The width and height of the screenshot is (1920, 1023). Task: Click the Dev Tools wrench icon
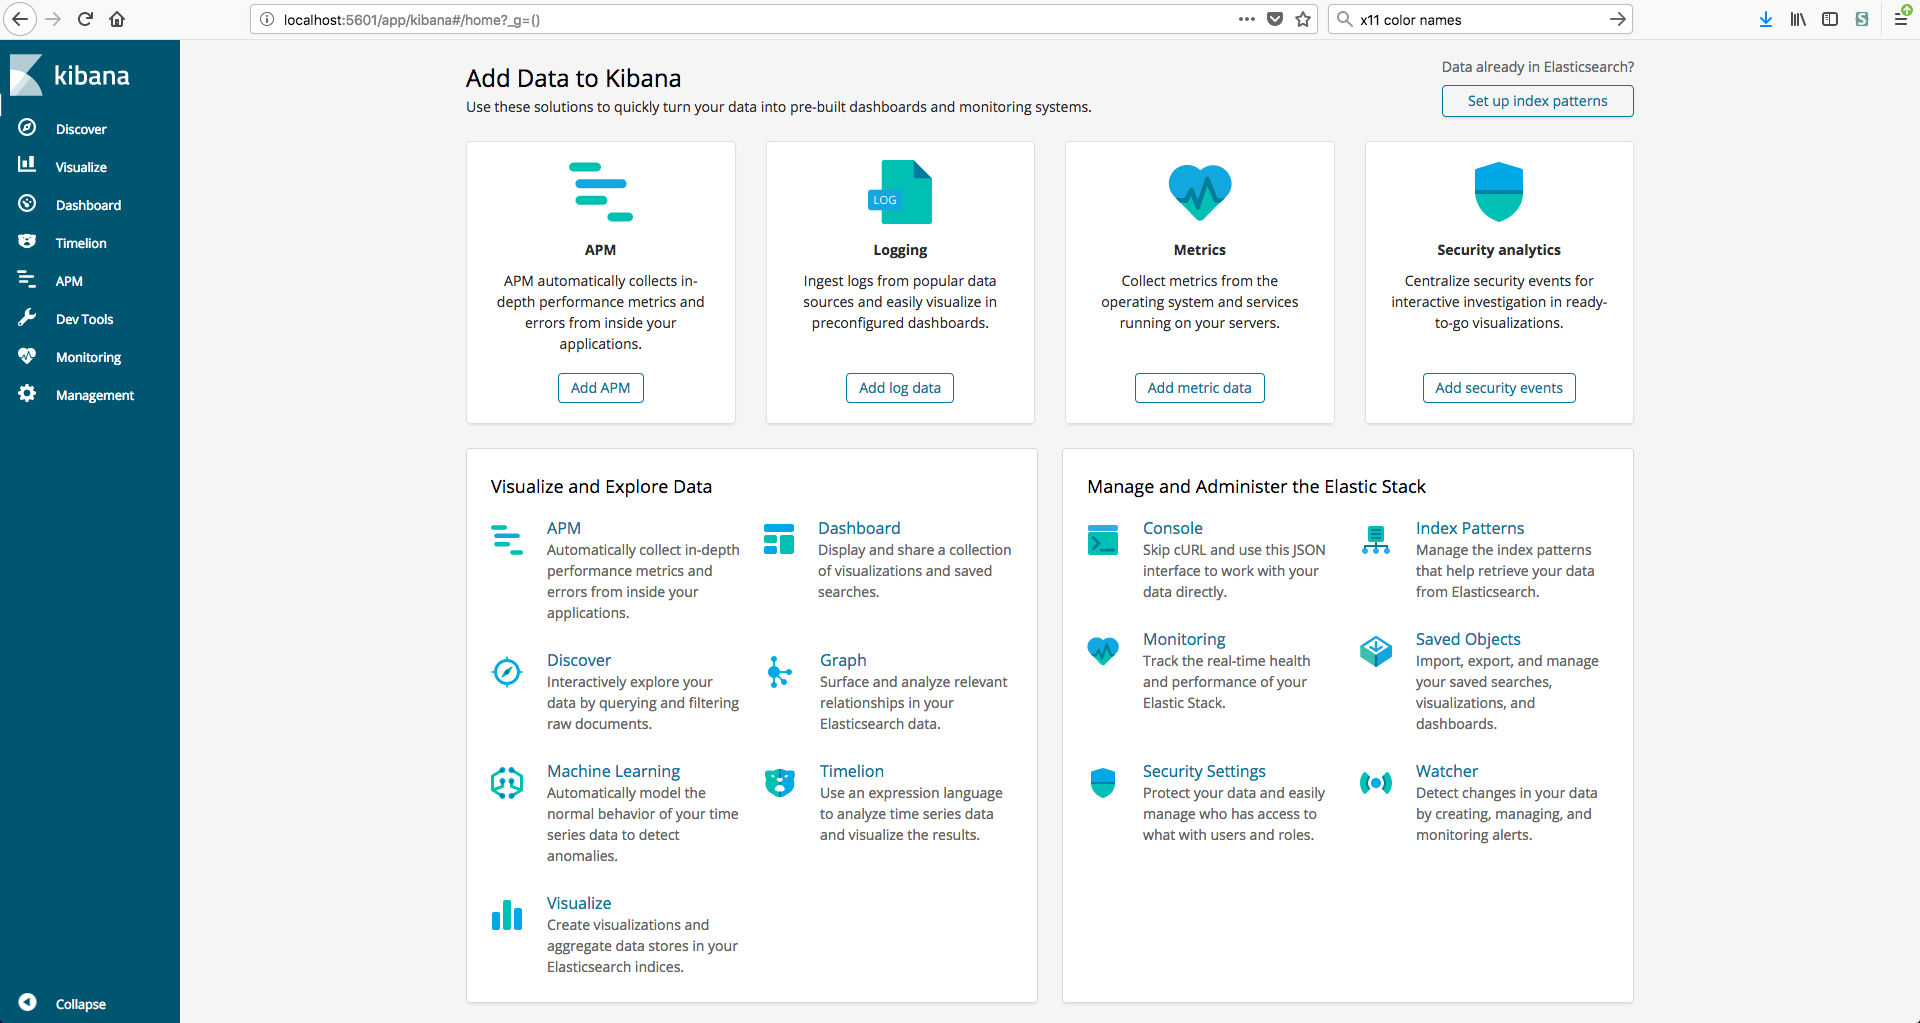[x=27, y=317]
